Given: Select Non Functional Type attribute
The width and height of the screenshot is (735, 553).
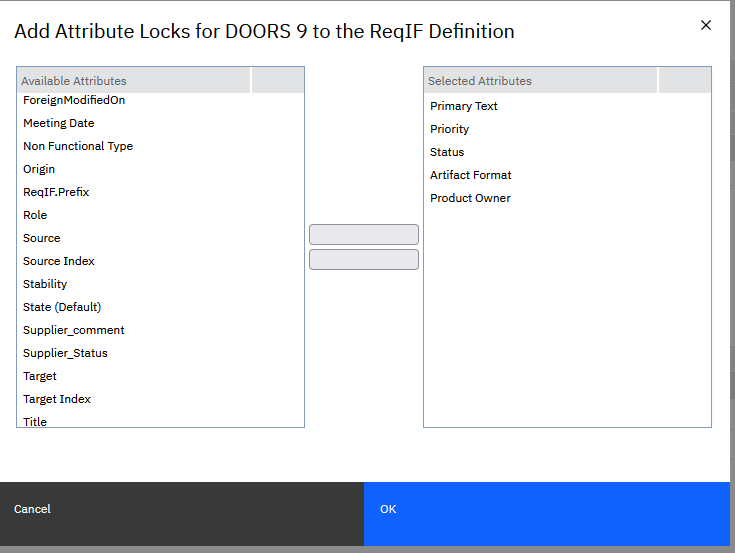Looking at the screenshot, I should 78,146.
